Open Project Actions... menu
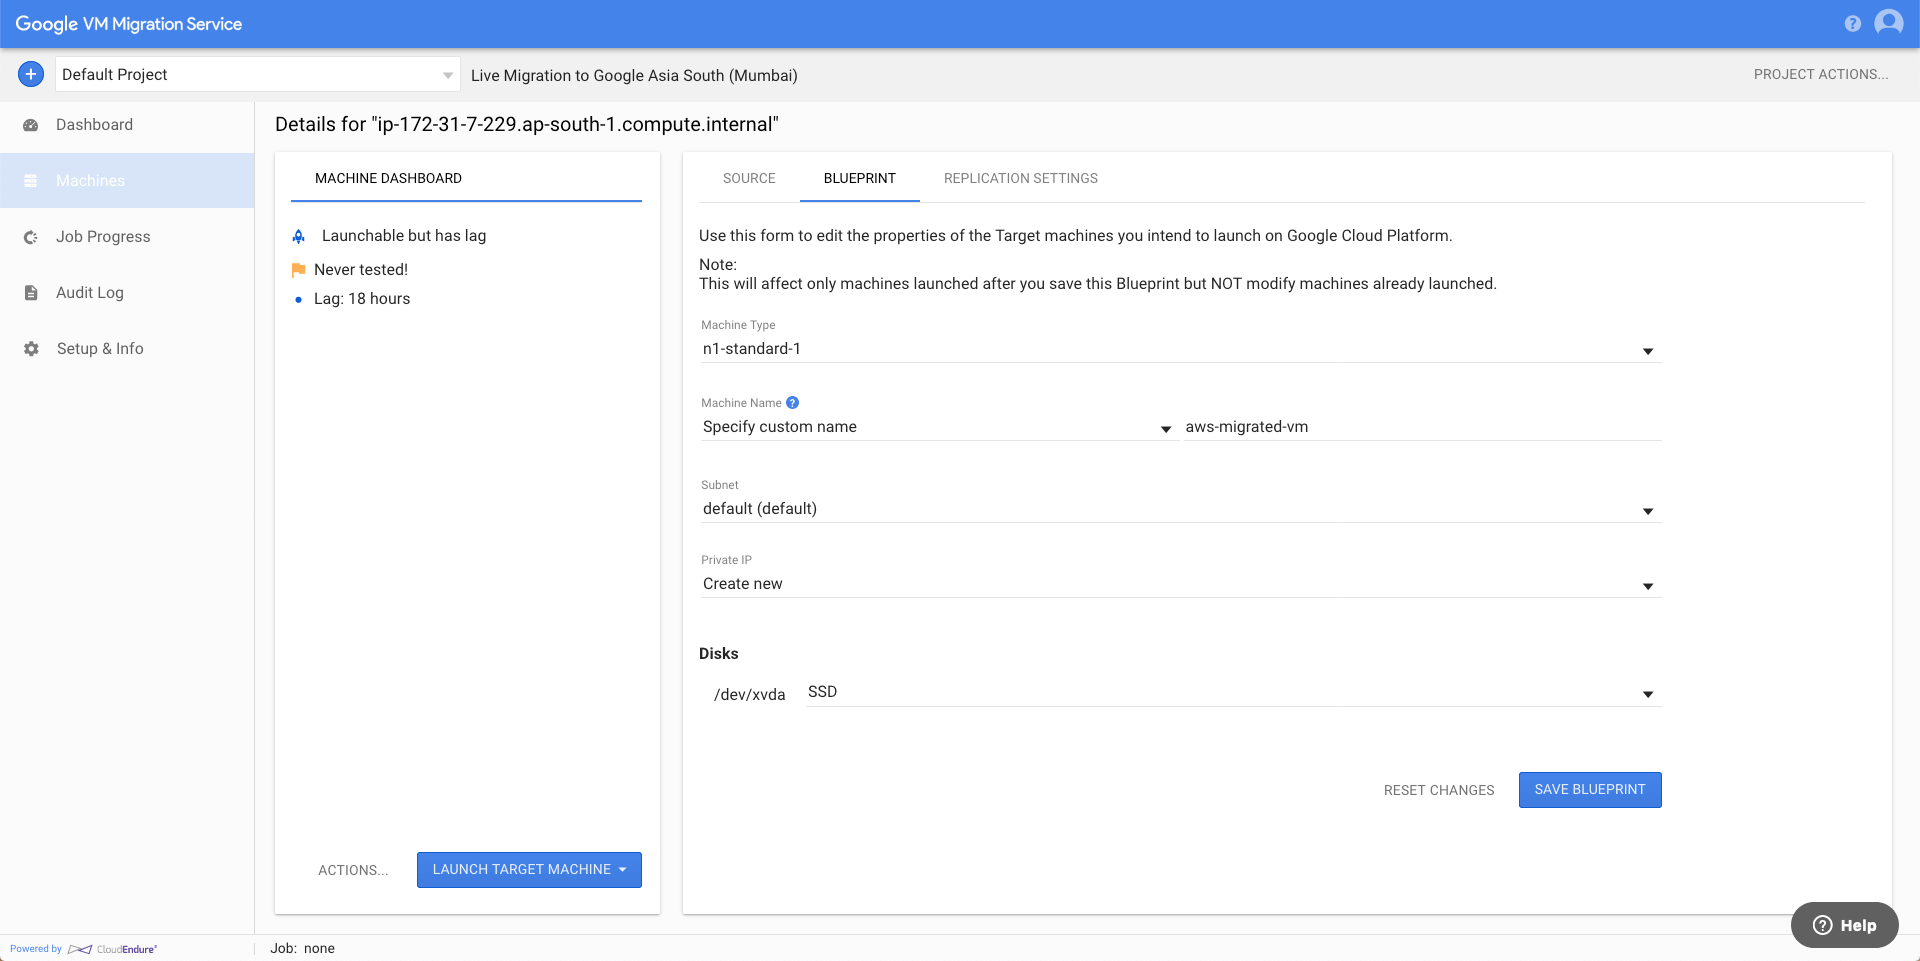Screen dimensions: 1920x961 1821,74
